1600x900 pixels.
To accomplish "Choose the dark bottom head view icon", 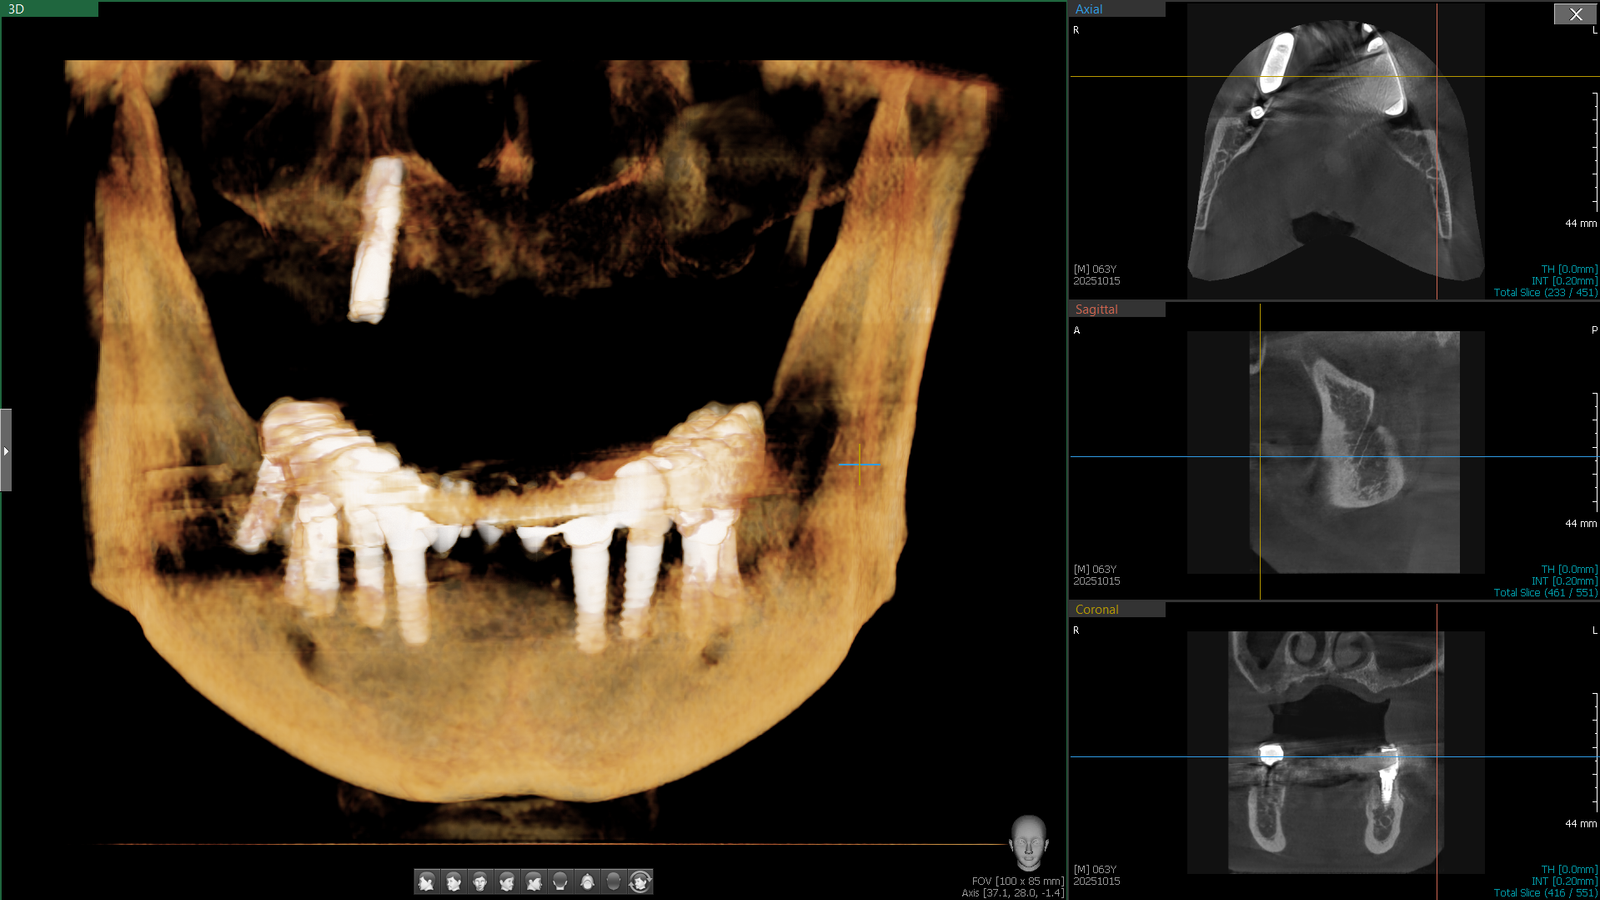I will [x=614, y=881].
